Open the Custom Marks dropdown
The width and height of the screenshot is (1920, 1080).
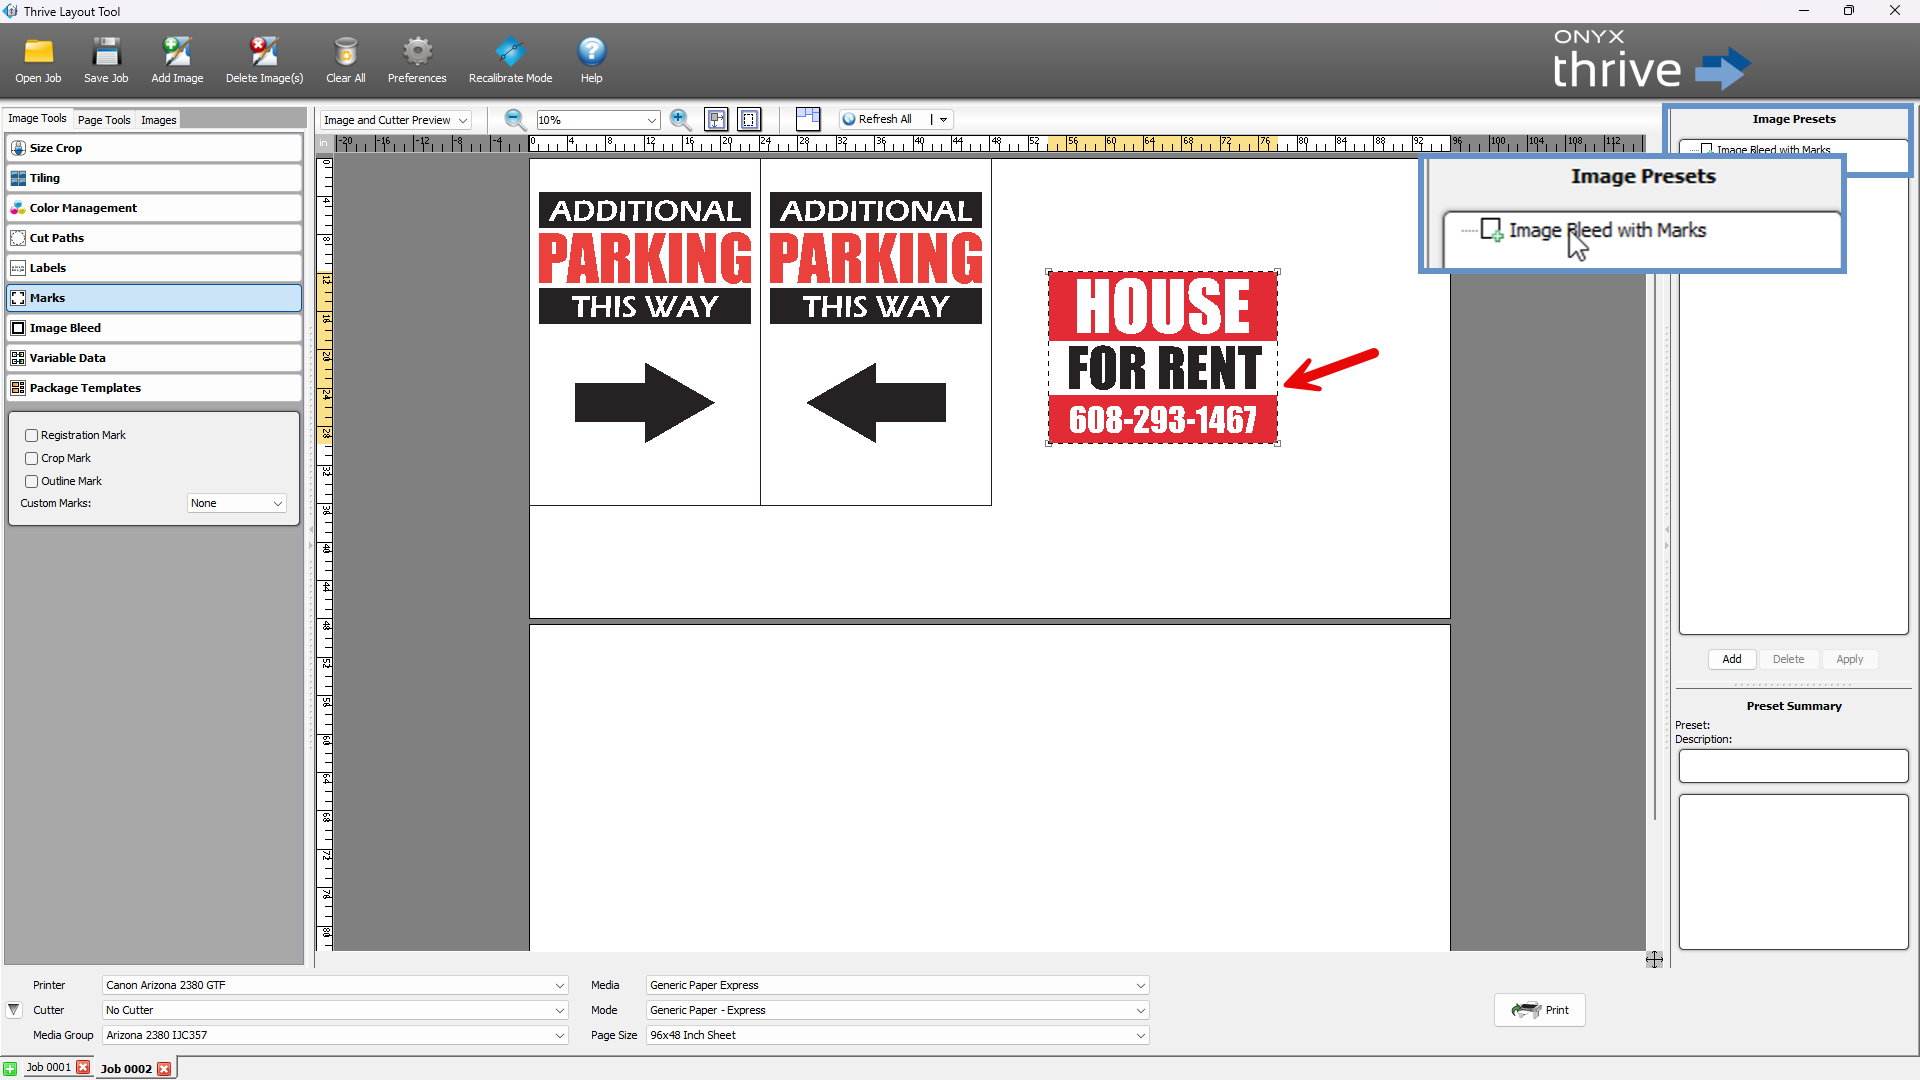pos(237,504)
